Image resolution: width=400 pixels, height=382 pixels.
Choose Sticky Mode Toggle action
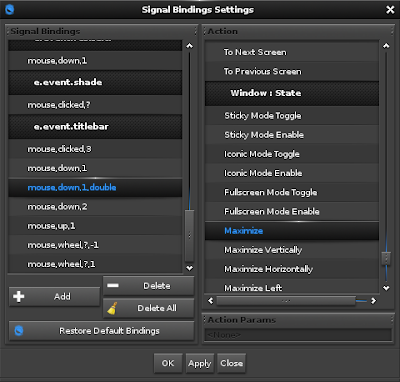292,116
